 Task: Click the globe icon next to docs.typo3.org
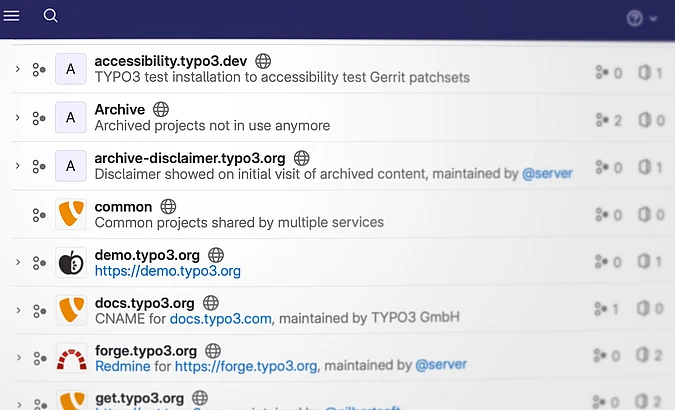211,303
